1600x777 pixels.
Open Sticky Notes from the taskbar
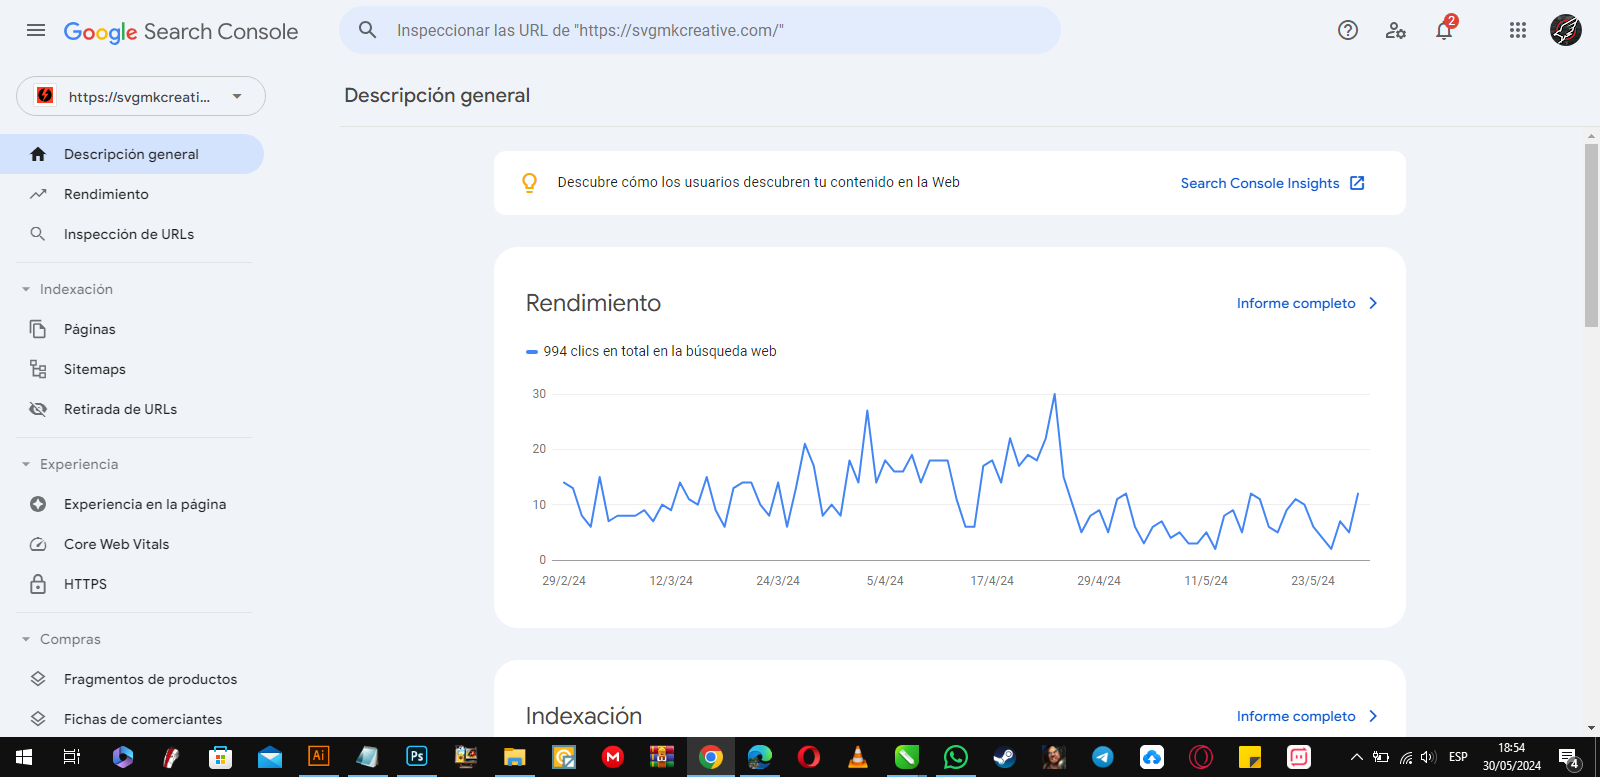click(1250, 757)
